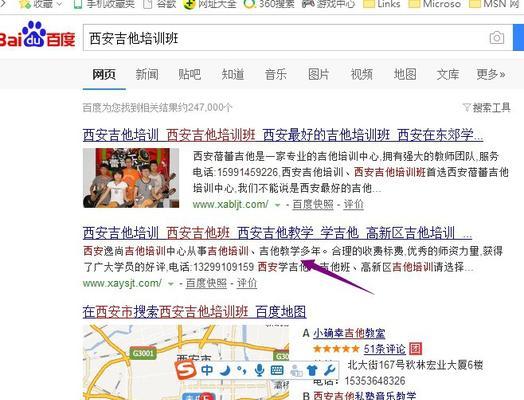This screenshot has width=524, height=400.
Task: Open soft keyboard on Sogou toolbar
Action: coord(277,370)
